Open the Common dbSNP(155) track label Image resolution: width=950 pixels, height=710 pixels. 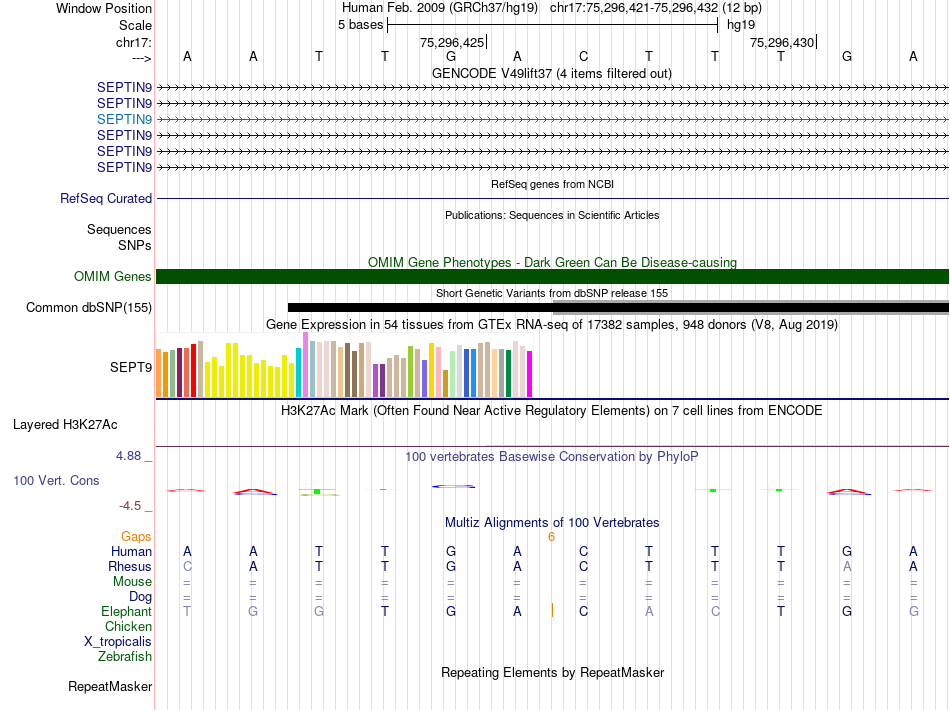click(89, 308)
